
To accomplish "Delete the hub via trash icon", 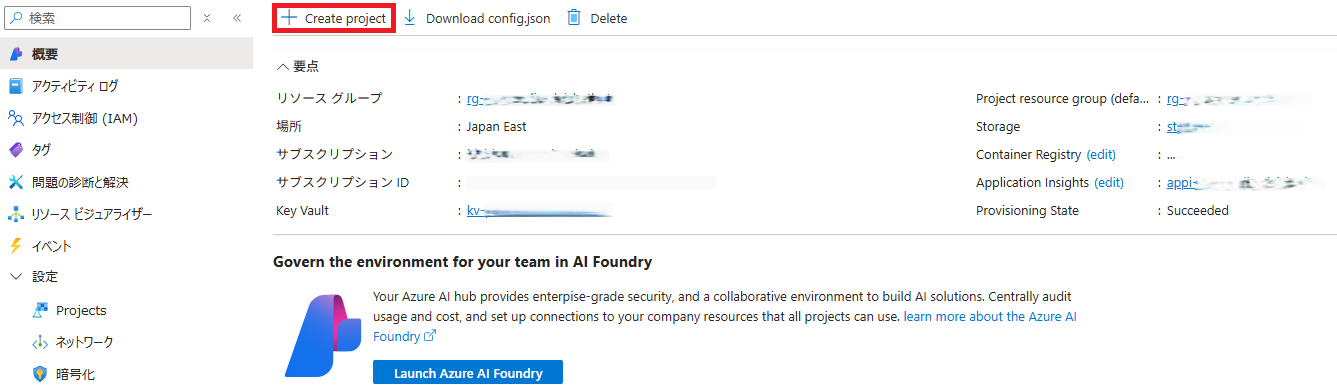I will pos(597,18).
